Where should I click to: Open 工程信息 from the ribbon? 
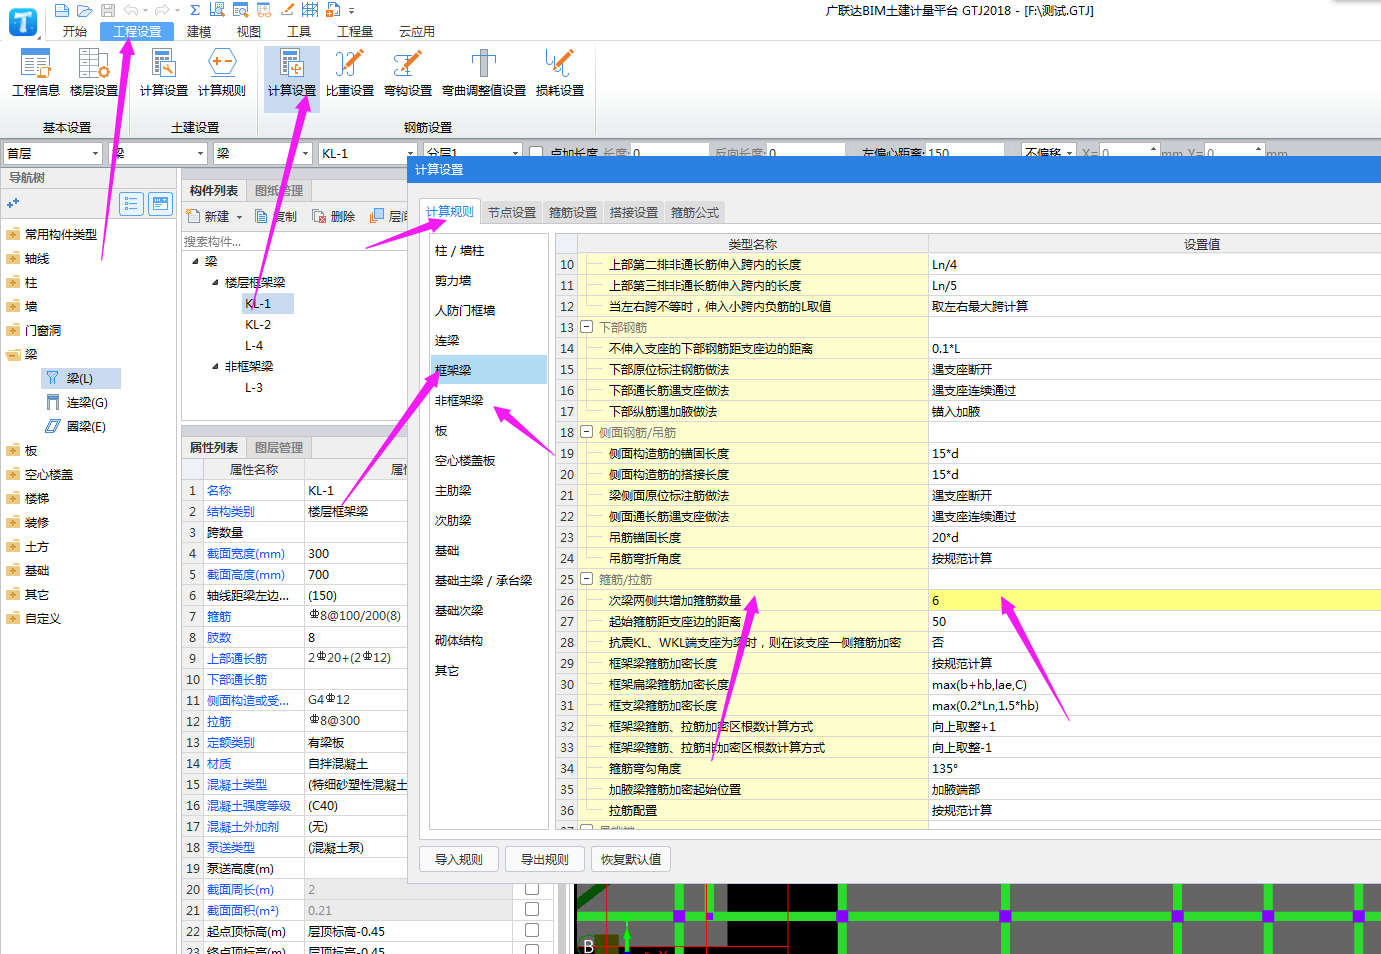[x=36, y=72]
